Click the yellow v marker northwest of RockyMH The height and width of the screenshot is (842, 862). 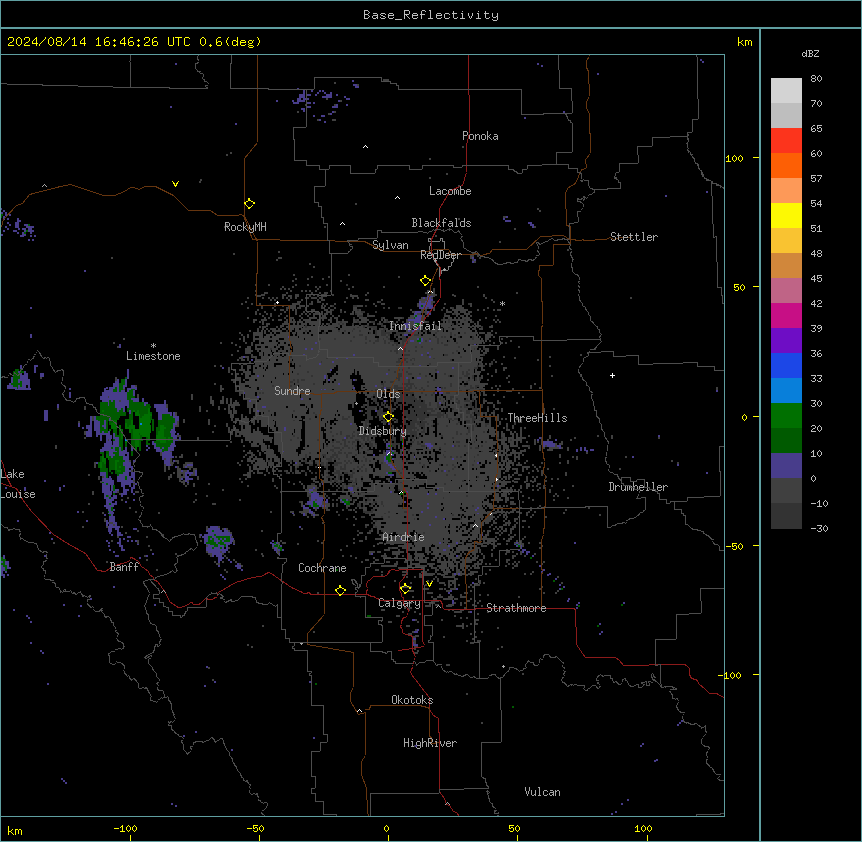click(175, 184)
